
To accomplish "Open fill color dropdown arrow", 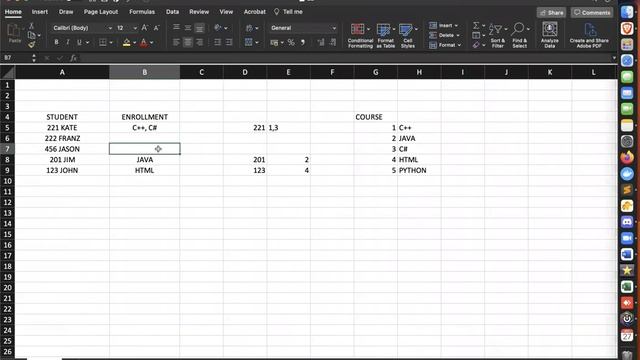I will [x=134, y=42].
